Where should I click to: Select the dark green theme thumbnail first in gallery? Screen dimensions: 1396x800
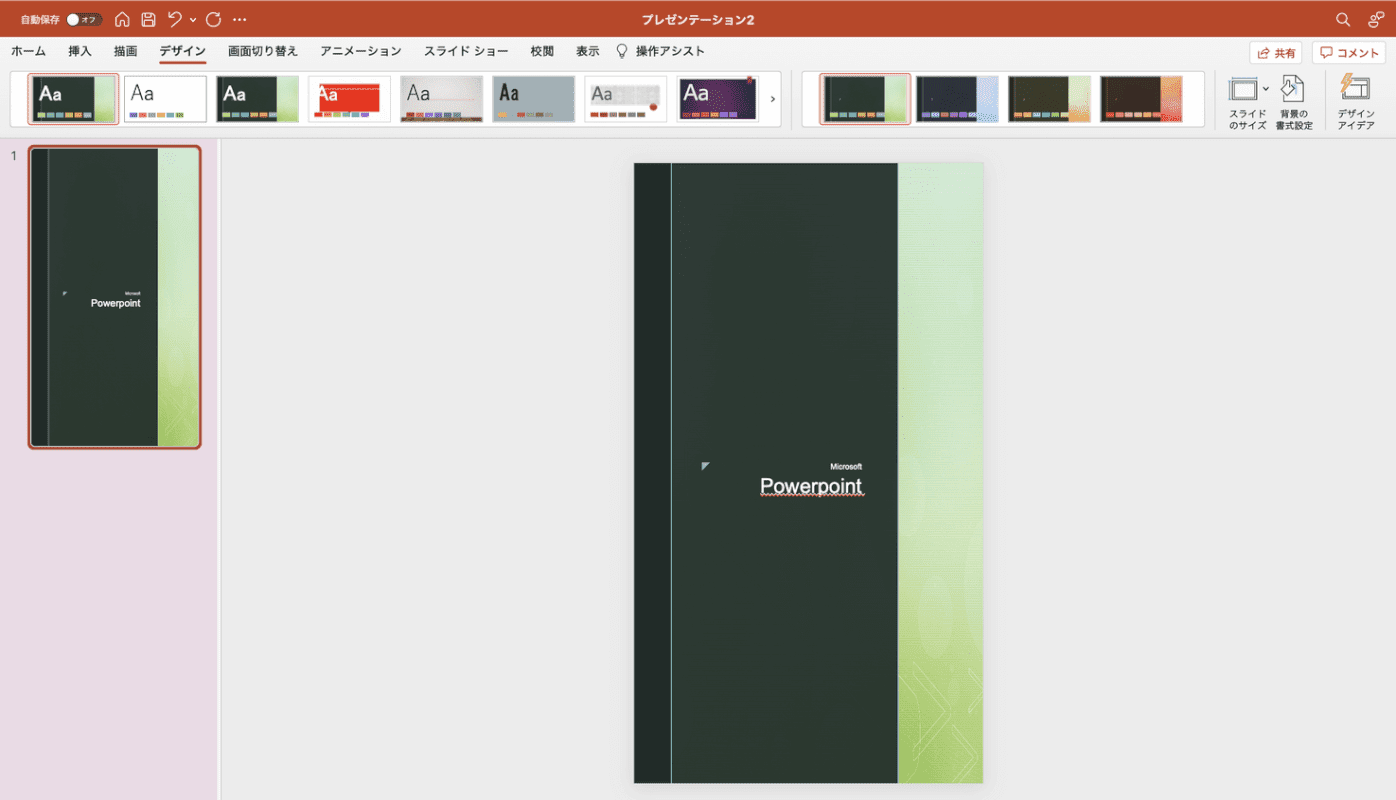(73, 99)
